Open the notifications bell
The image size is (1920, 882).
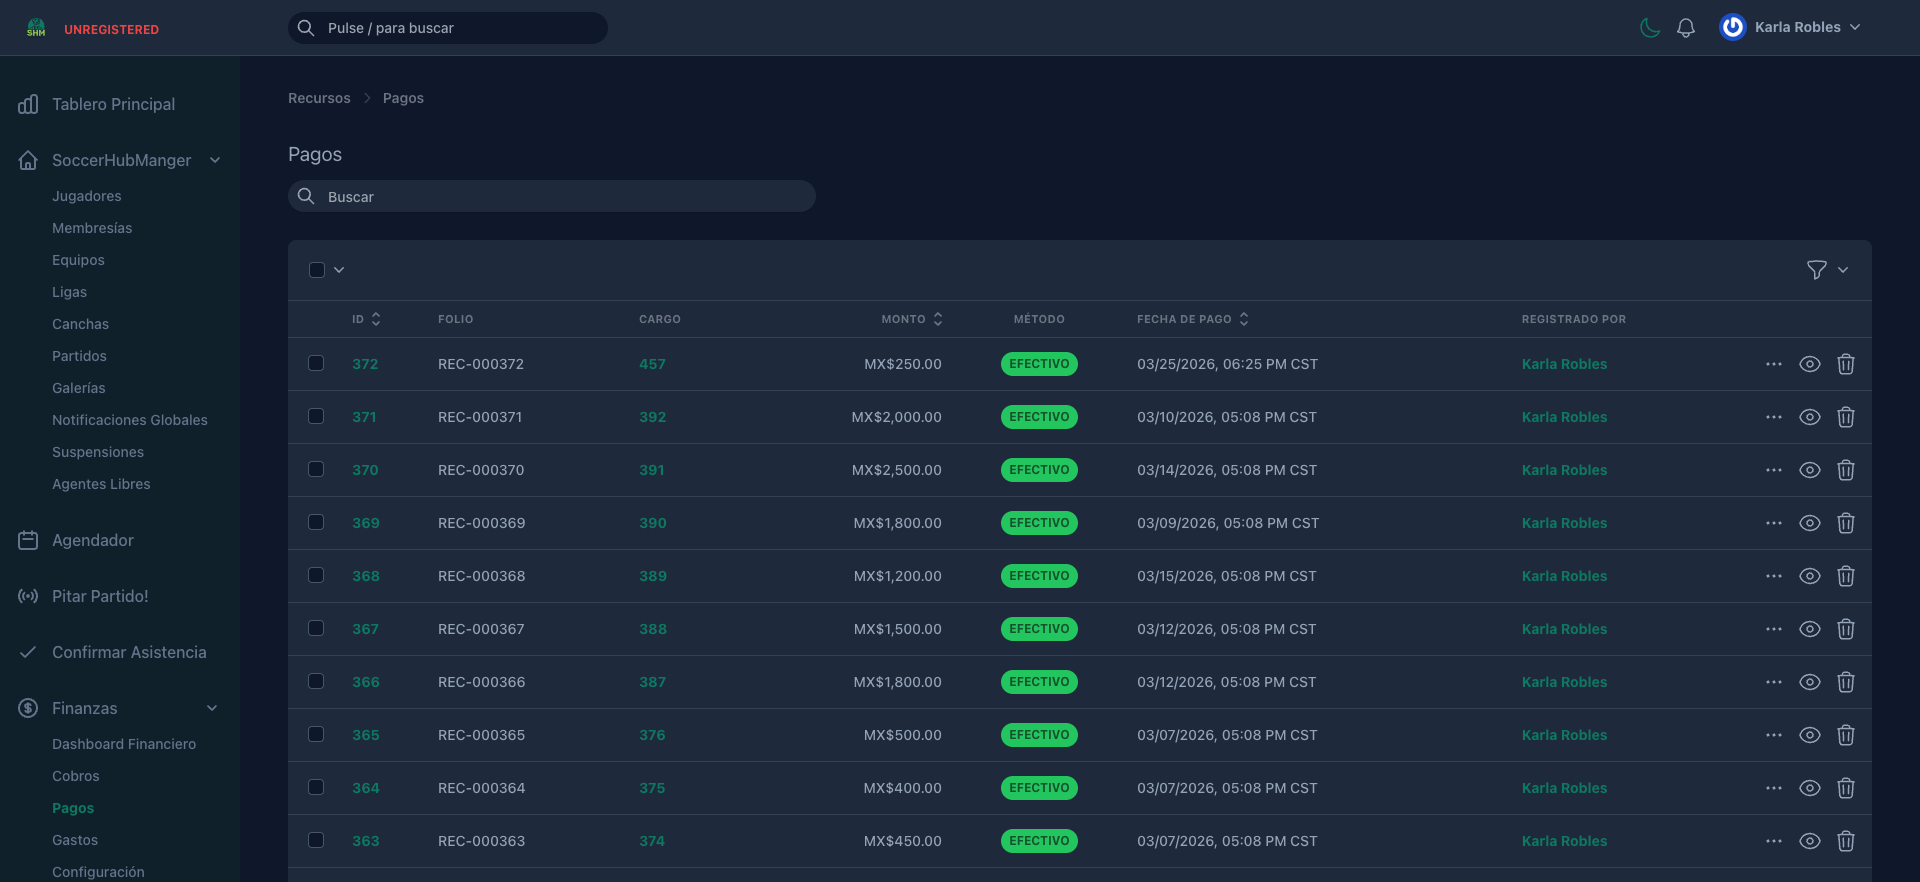click(x=1686, y=28)
